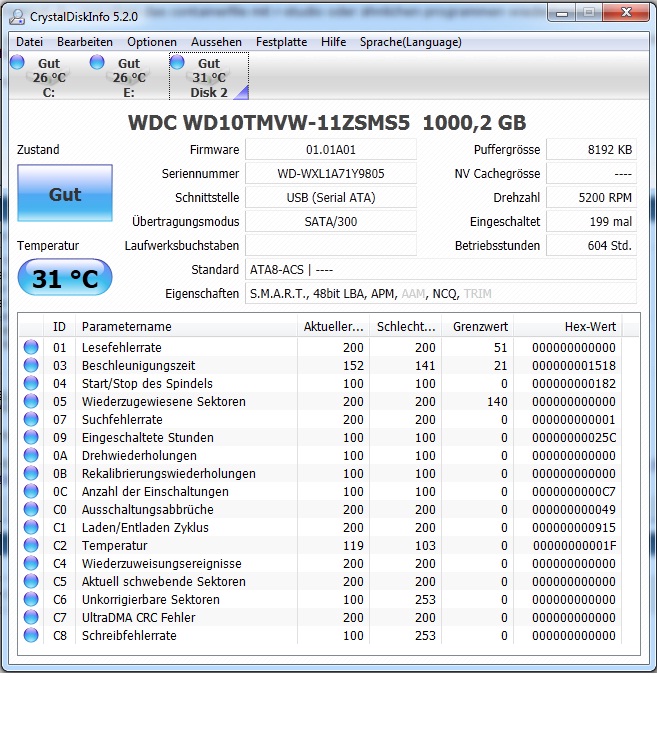Click status orb of Drehwiederholungen row

click(x=31, y=455)
